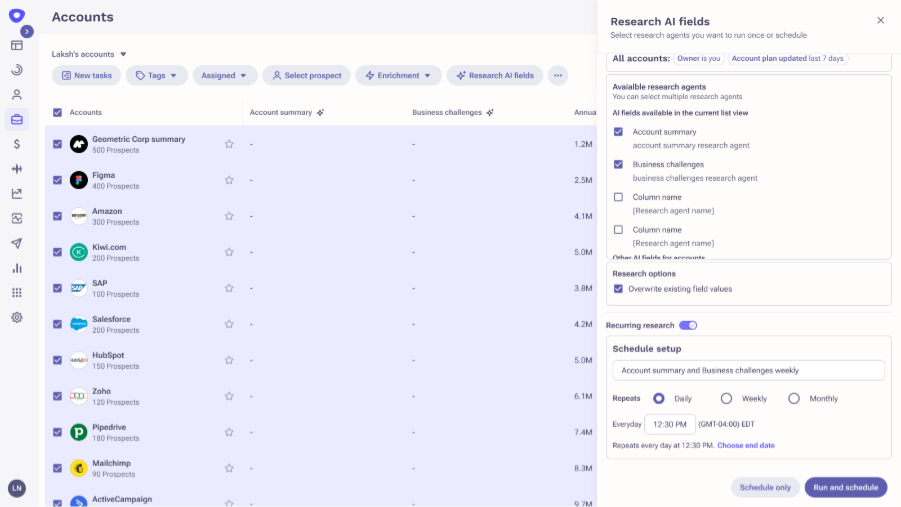Star the Amazon account

pyautogui.click(x=229, y=216)
